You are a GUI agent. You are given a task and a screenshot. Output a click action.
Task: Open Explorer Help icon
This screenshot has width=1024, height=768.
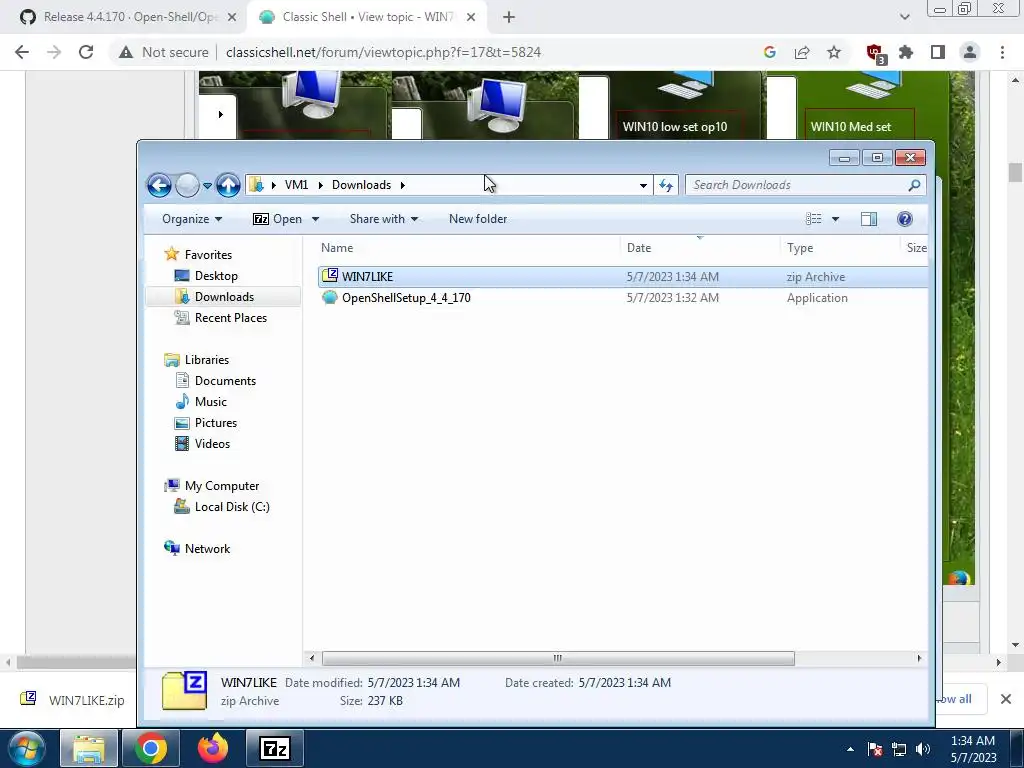[904, 219]
